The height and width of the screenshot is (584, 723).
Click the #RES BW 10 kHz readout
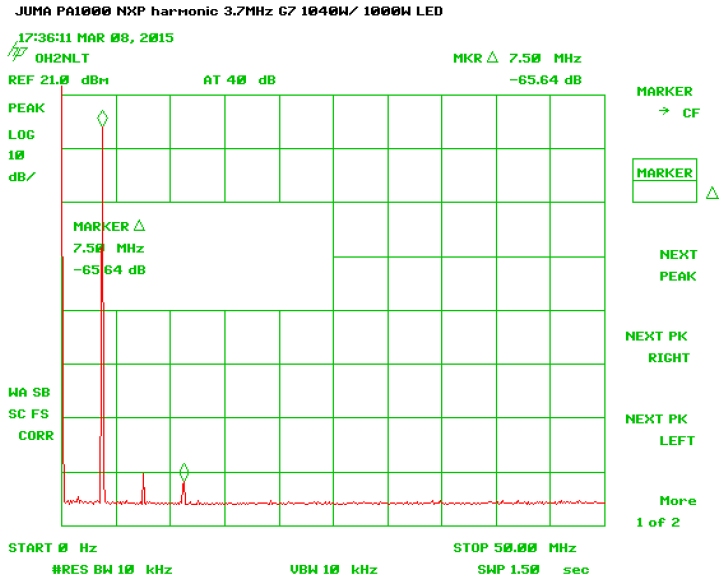112,569
